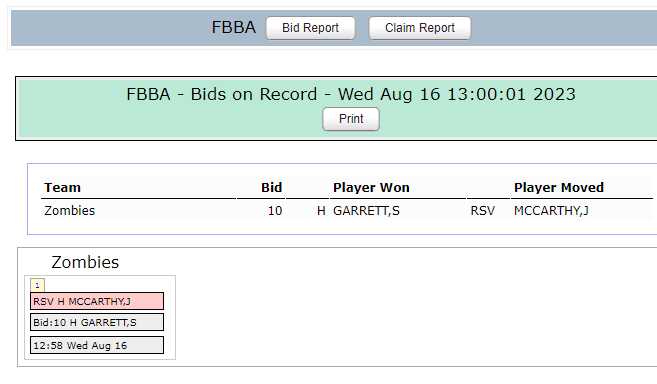
Task: Click the RSV position cell
Action: tap(483, 210)
